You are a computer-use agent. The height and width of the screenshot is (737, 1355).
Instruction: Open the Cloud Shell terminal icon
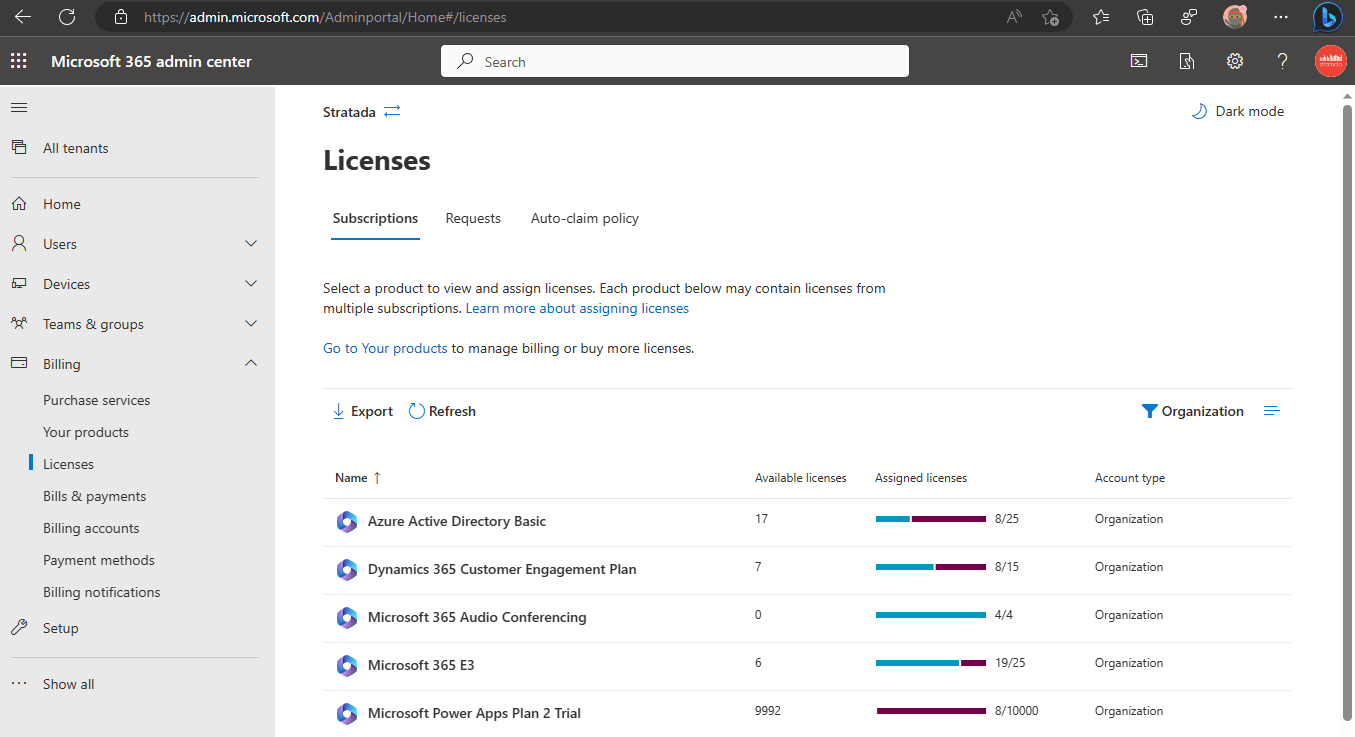pos(1139,61)
